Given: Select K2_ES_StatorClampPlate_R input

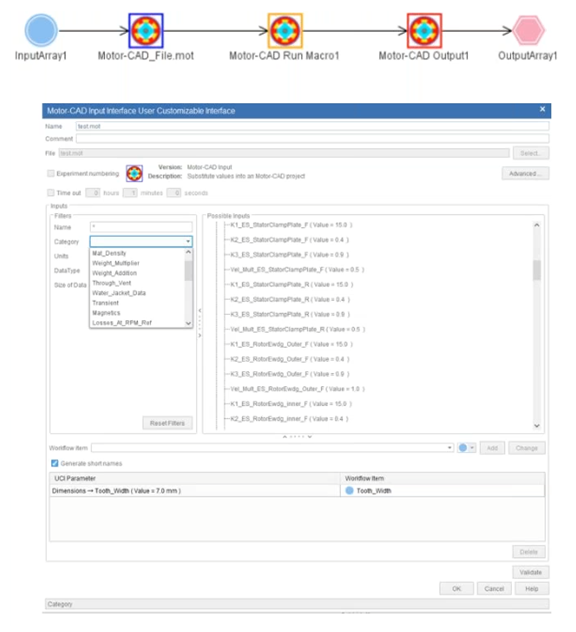Looking at the screenshot, I should click(290, 299).
